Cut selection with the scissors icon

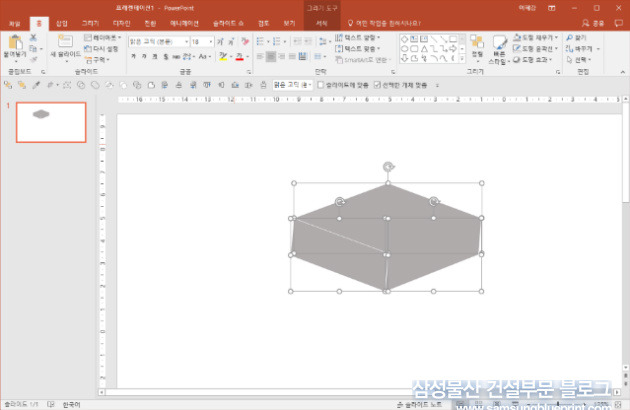pyautogui.click(x=33, y=38)
